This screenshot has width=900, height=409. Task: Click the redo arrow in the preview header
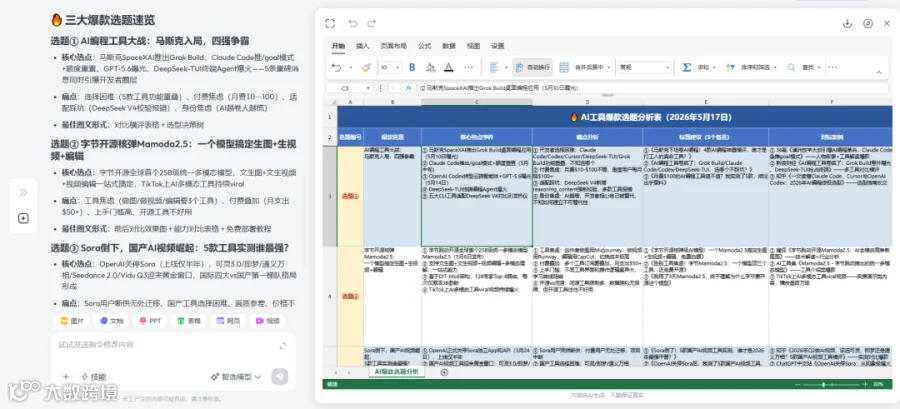pos(372,24)
